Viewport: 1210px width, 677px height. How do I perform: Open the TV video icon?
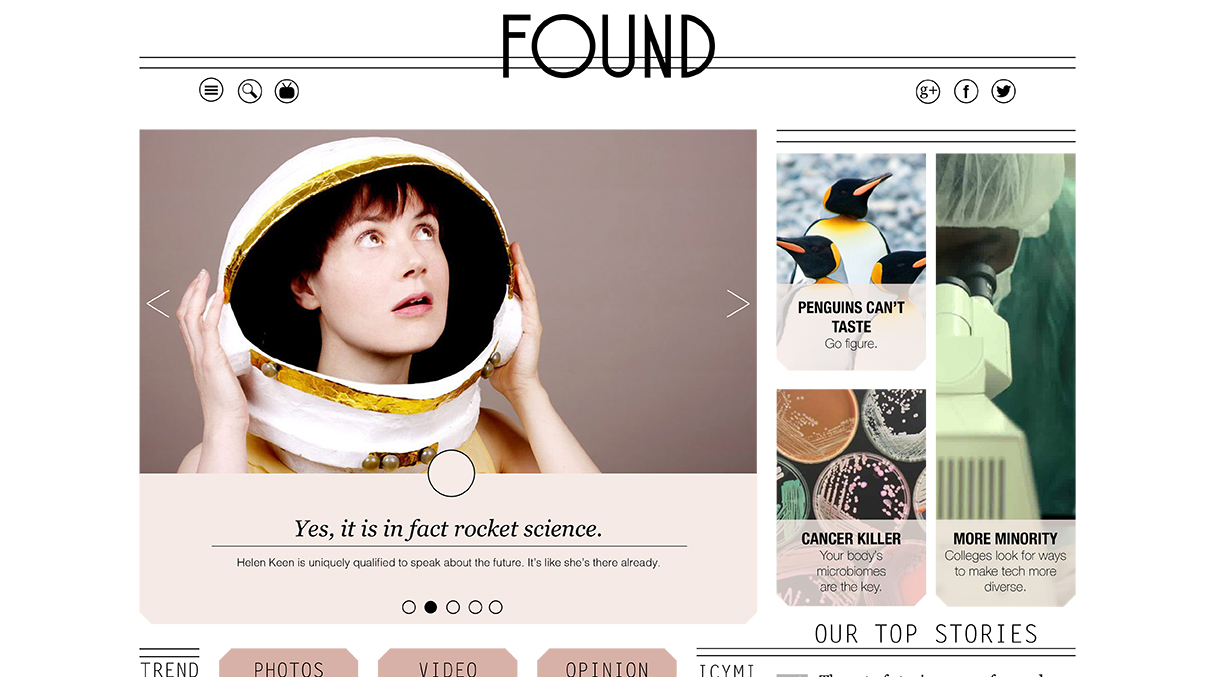point(287,91)
